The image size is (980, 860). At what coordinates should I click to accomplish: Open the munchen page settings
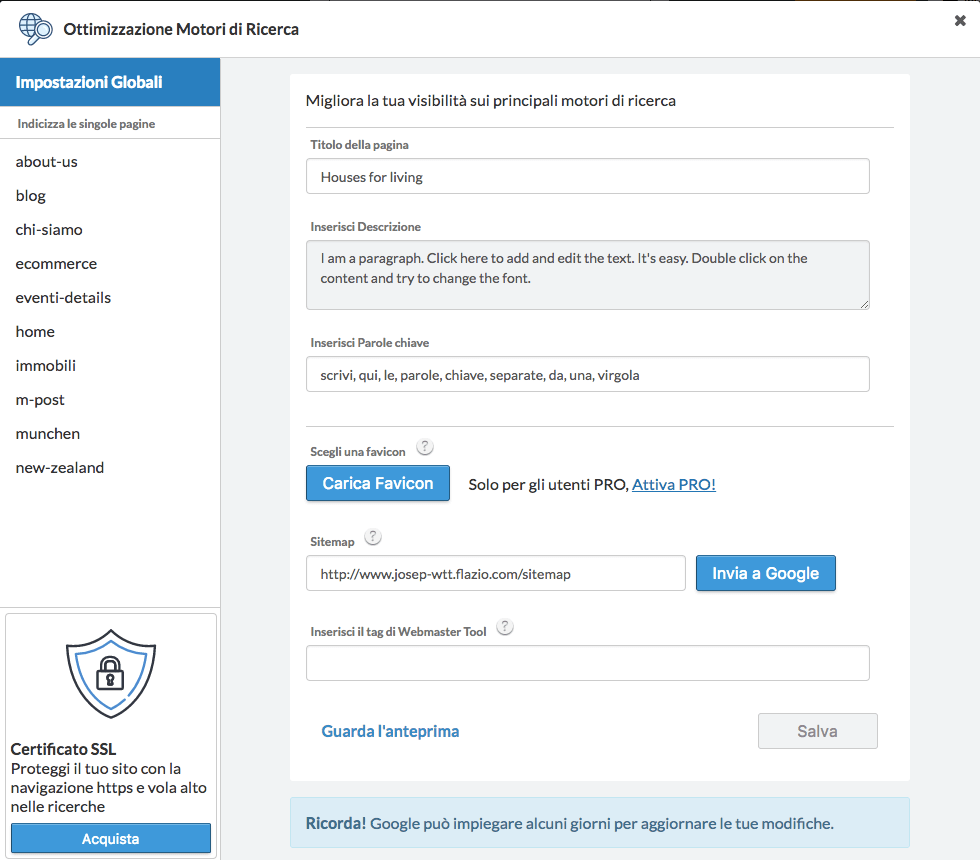[x=48, y=434]
